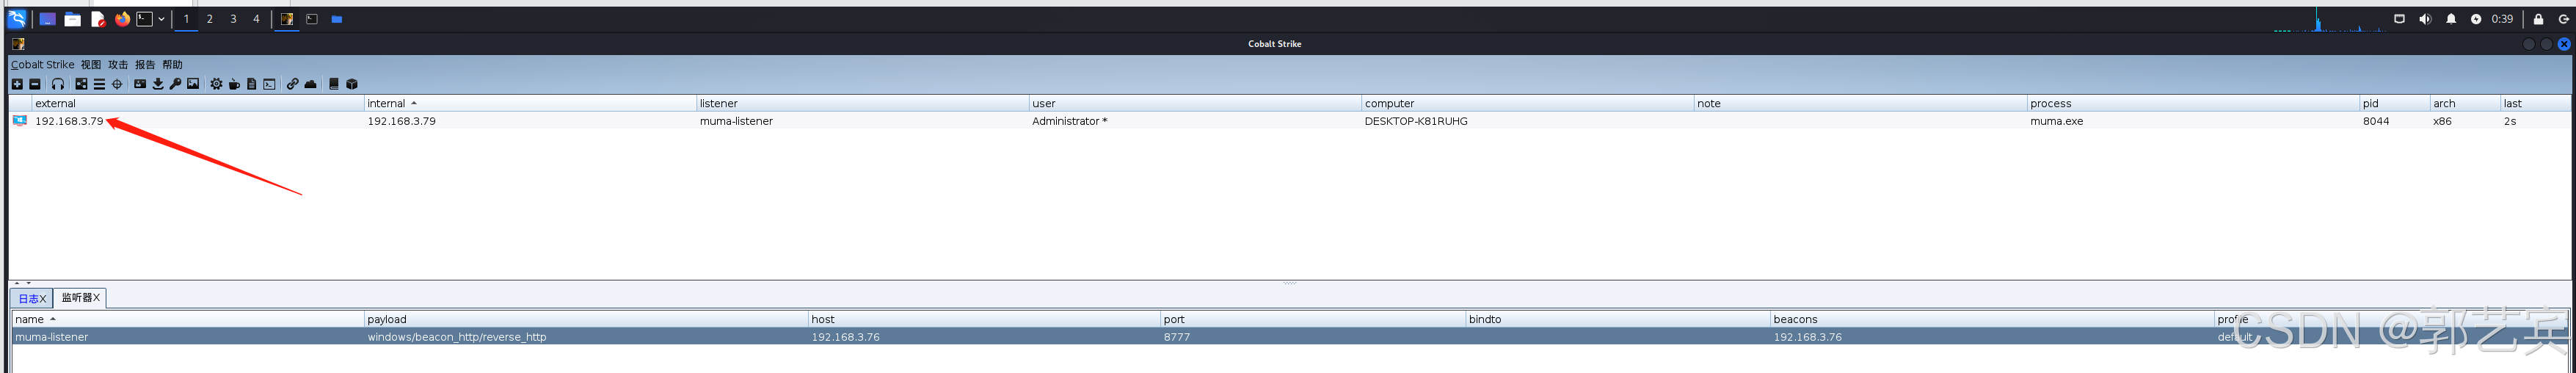Open notifications via the bell icon
Viewport: 2576px width, 373px height.
(2451, 19)
